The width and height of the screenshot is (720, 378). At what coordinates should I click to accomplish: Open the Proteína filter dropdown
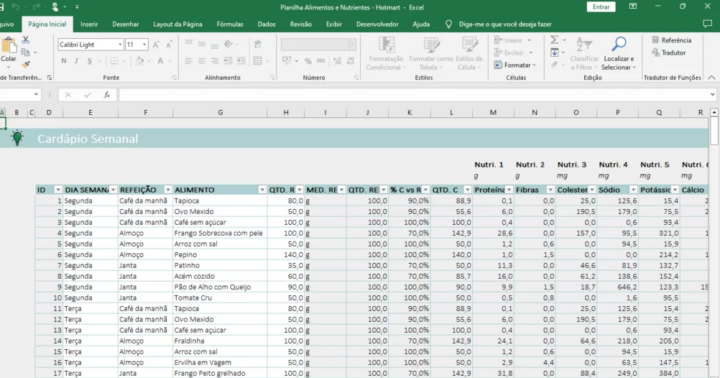coord(509,190)
